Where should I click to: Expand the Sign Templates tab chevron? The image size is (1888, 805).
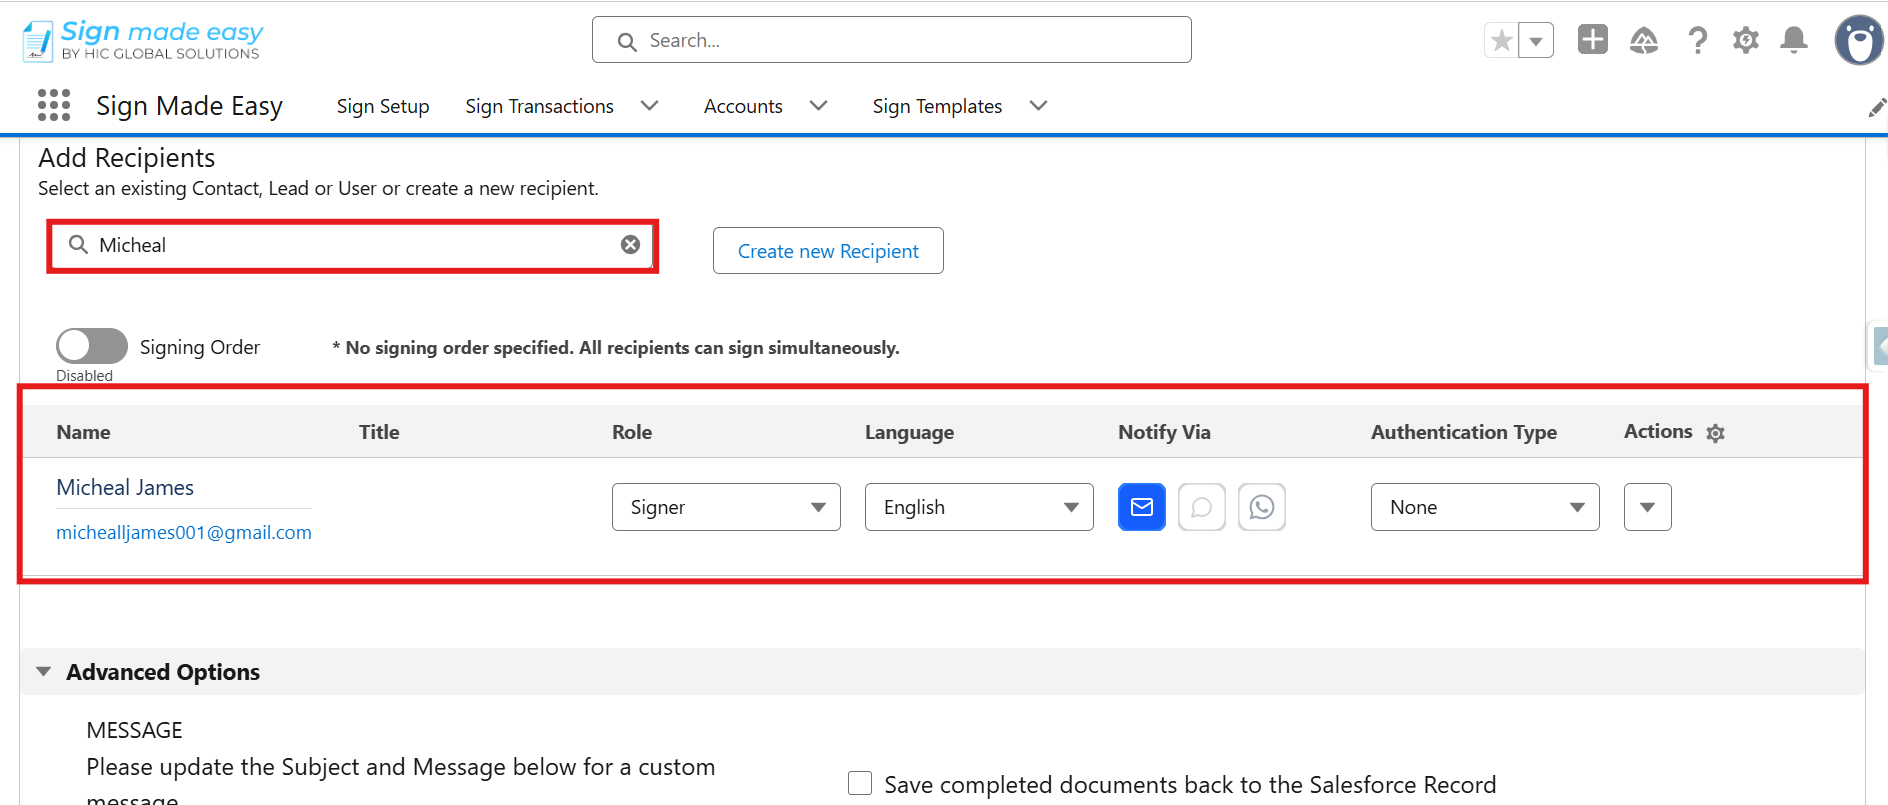(1039, 106)
